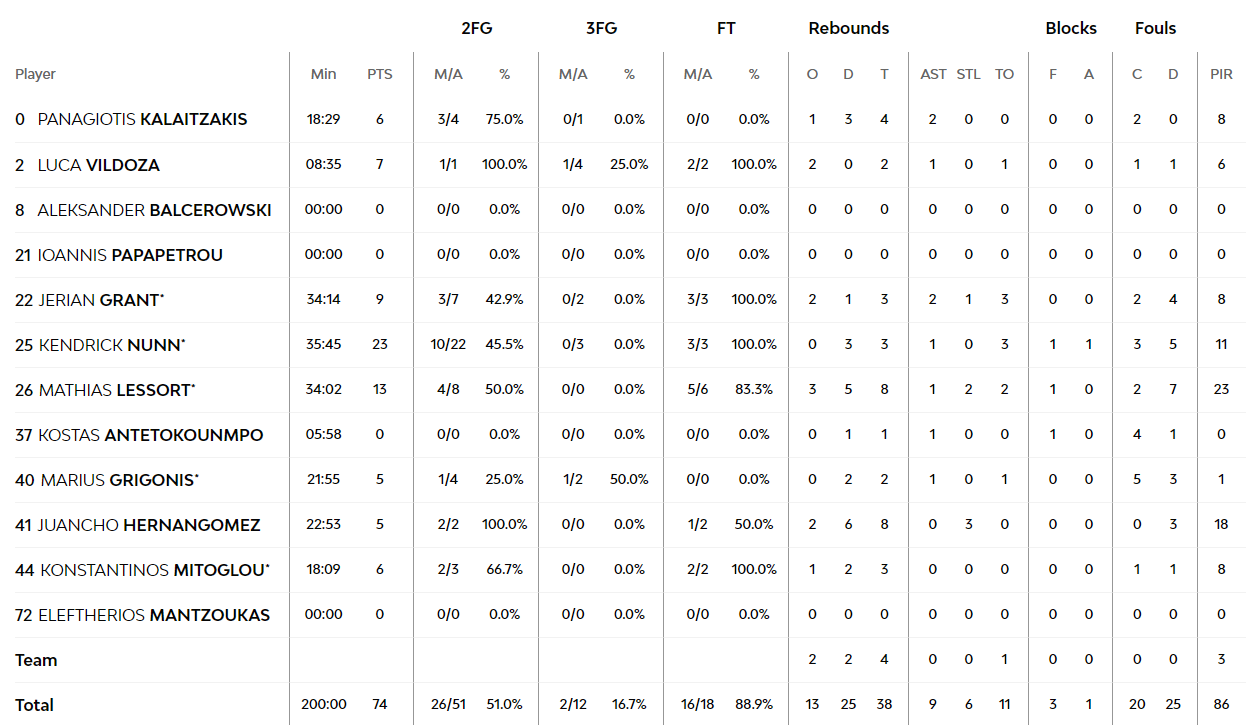Click the PIR column header

tap(1221, 74)
